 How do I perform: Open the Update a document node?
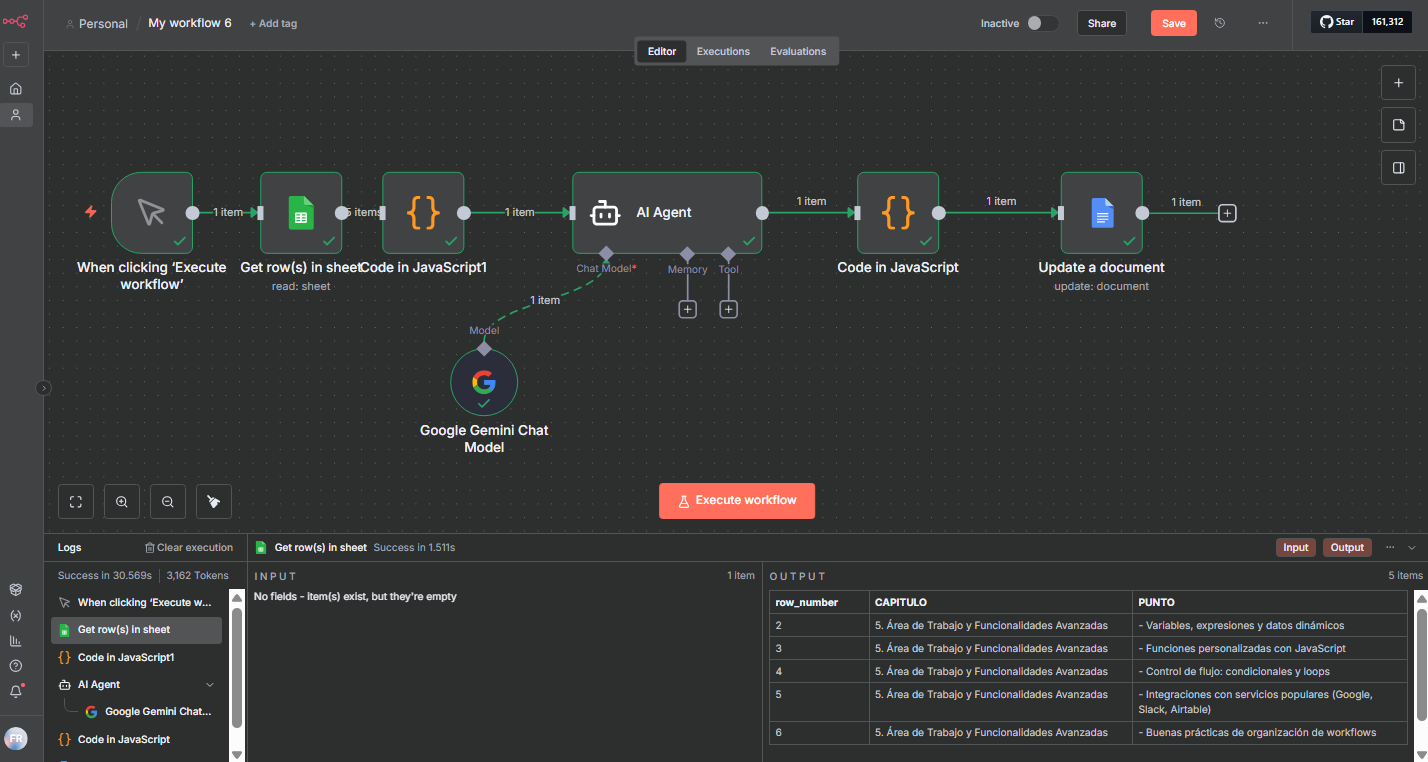point(1101,212)
